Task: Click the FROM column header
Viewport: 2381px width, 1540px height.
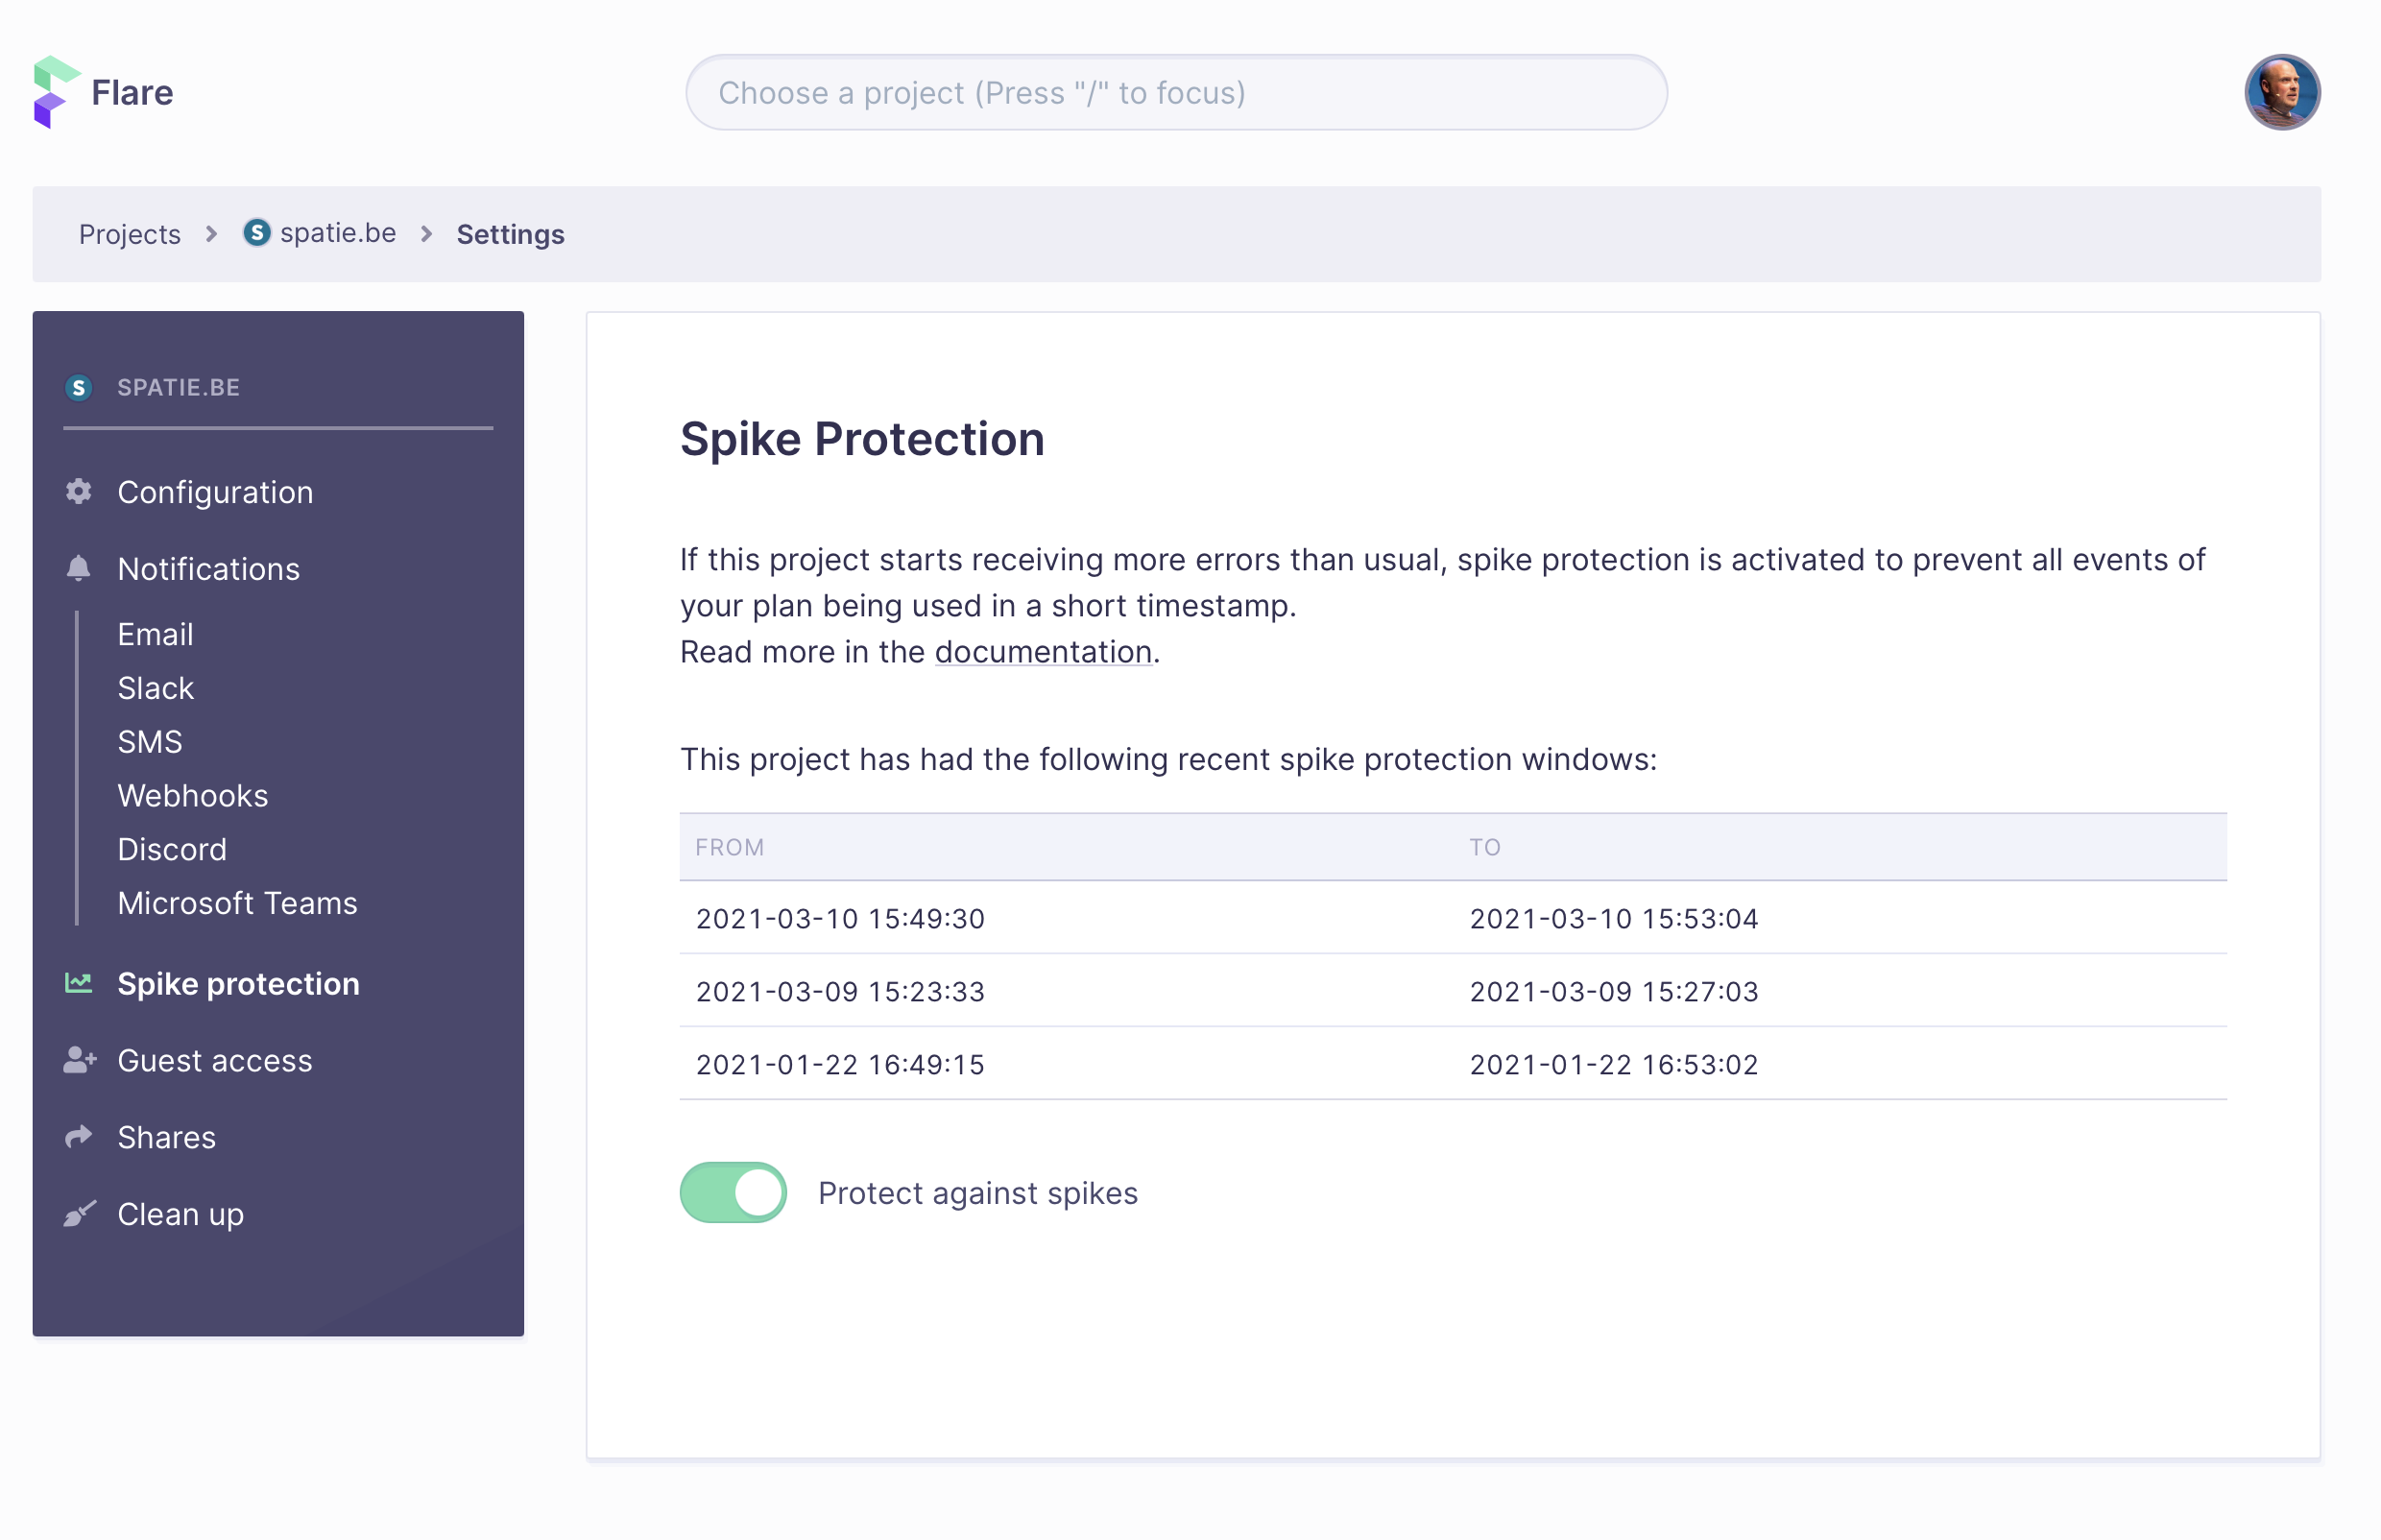Action: click(730, 848)
